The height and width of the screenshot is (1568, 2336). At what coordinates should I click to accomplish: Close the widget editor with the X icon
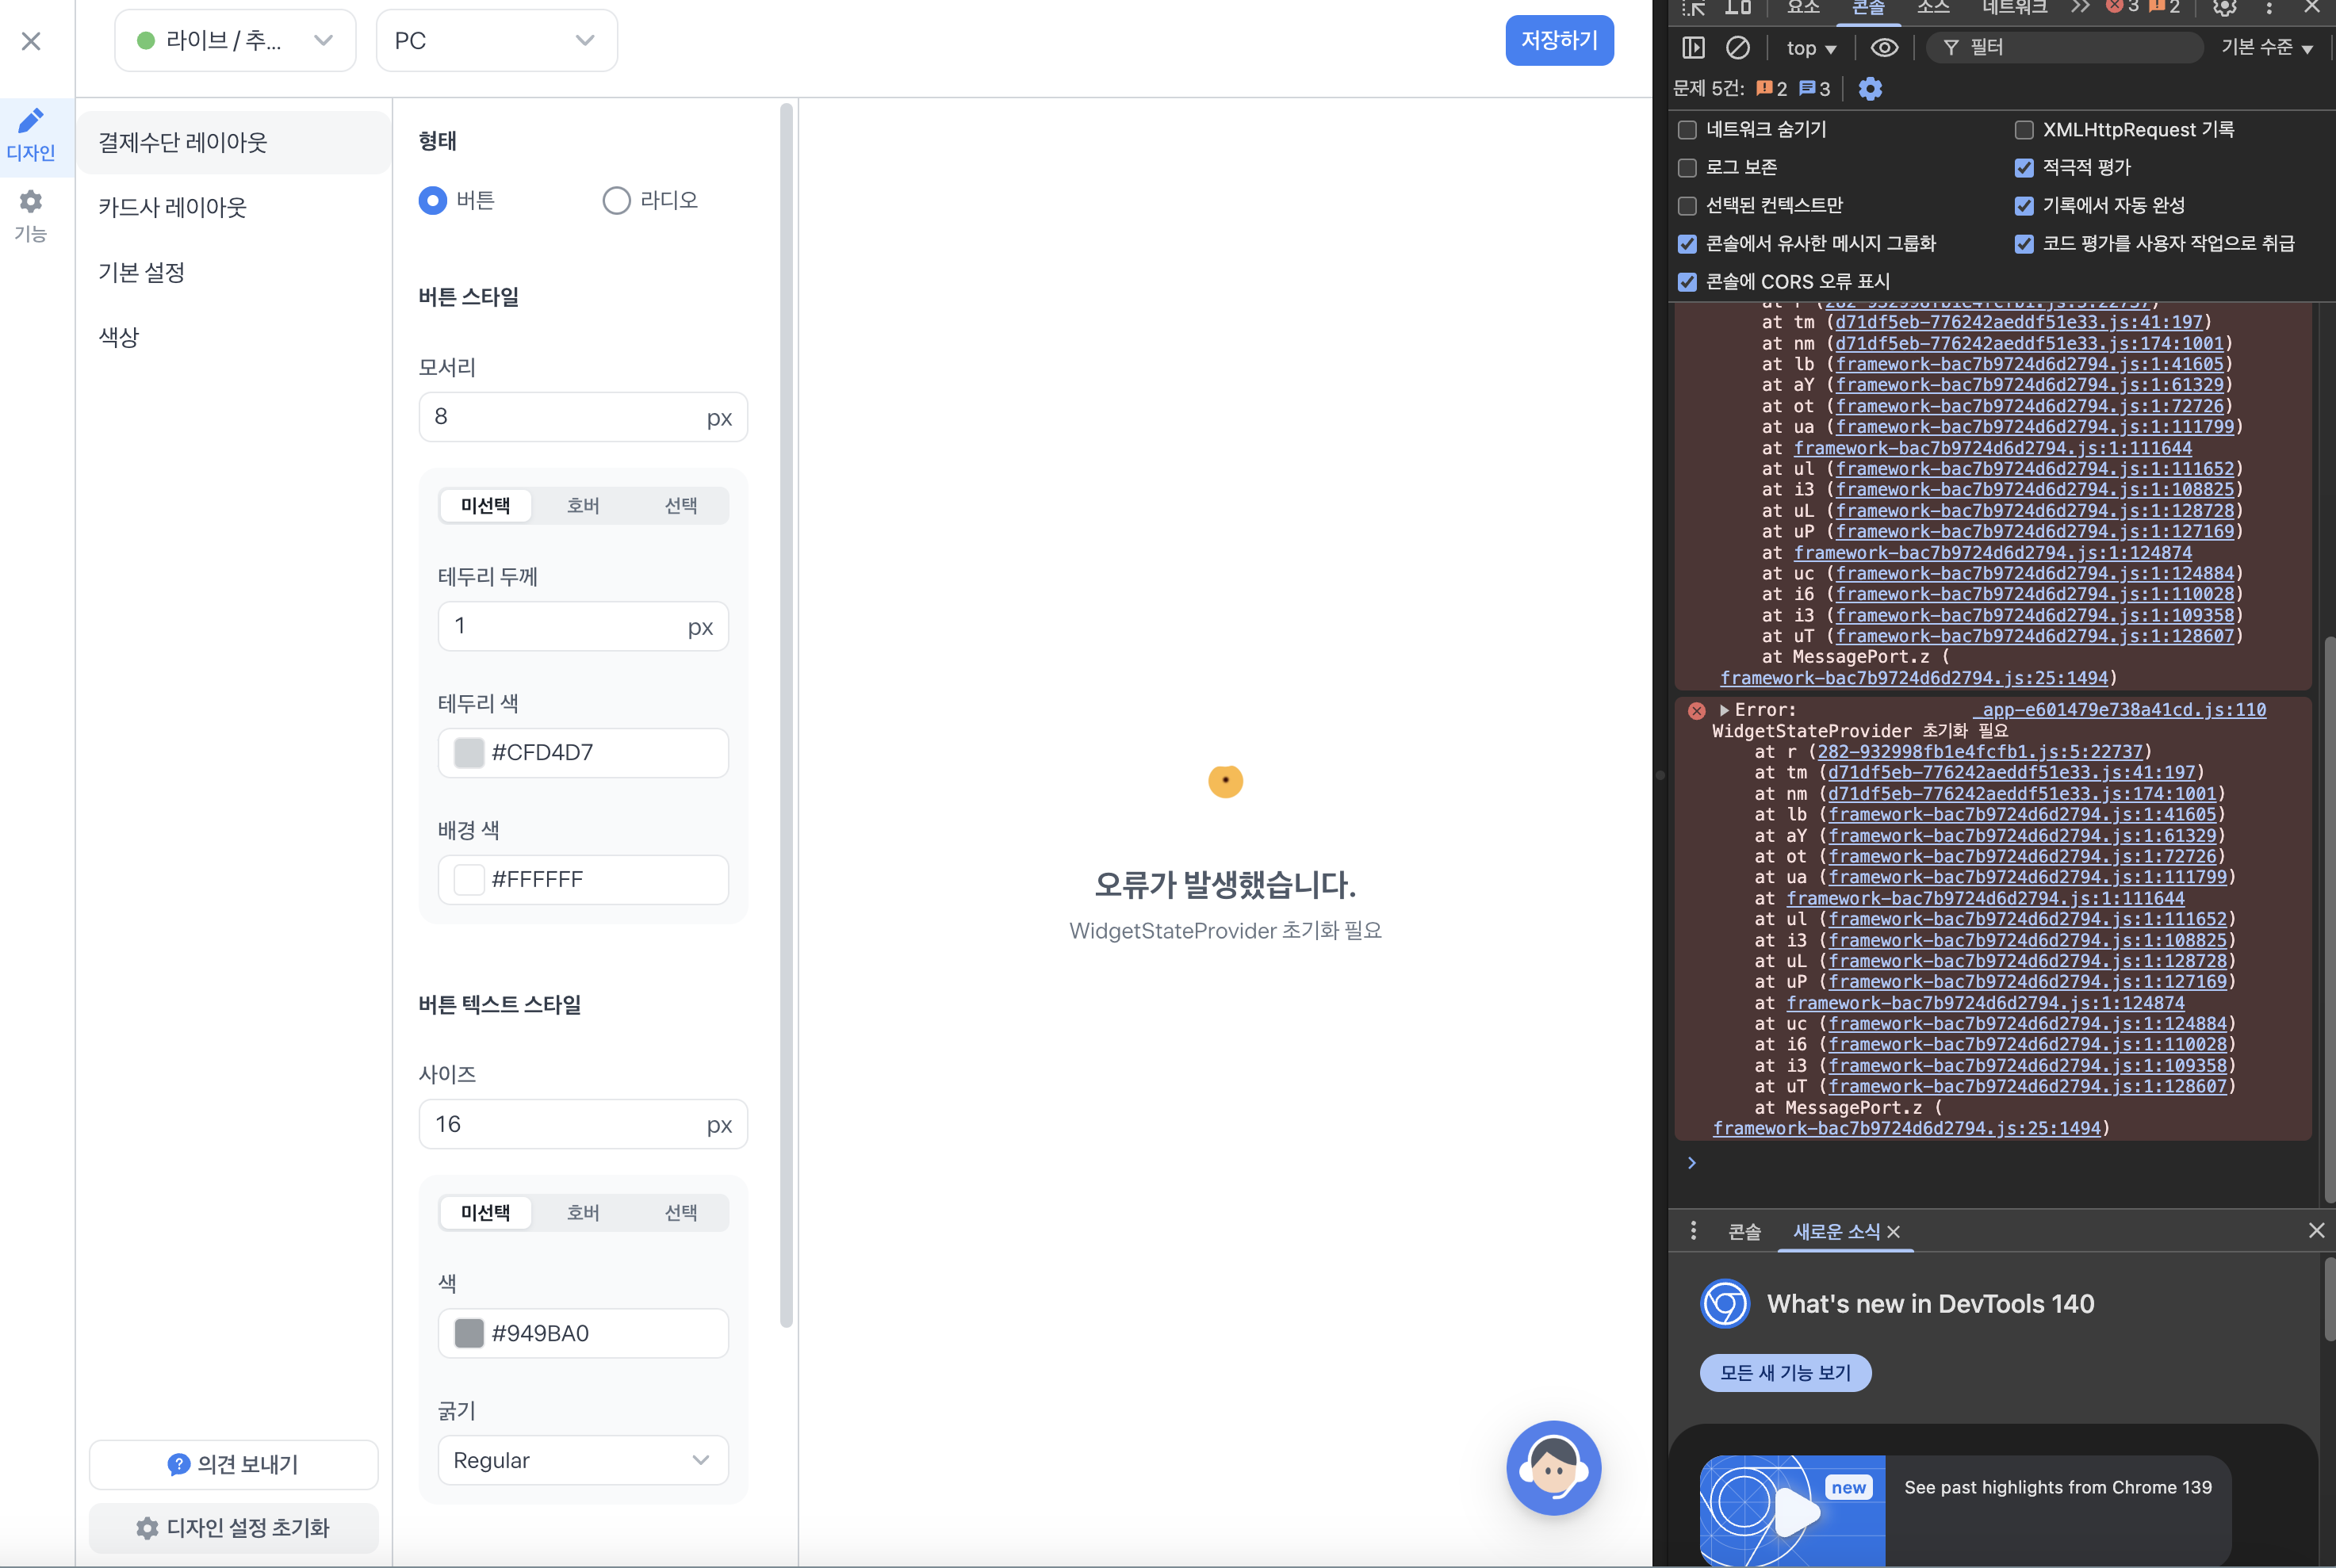pos(31,41)
